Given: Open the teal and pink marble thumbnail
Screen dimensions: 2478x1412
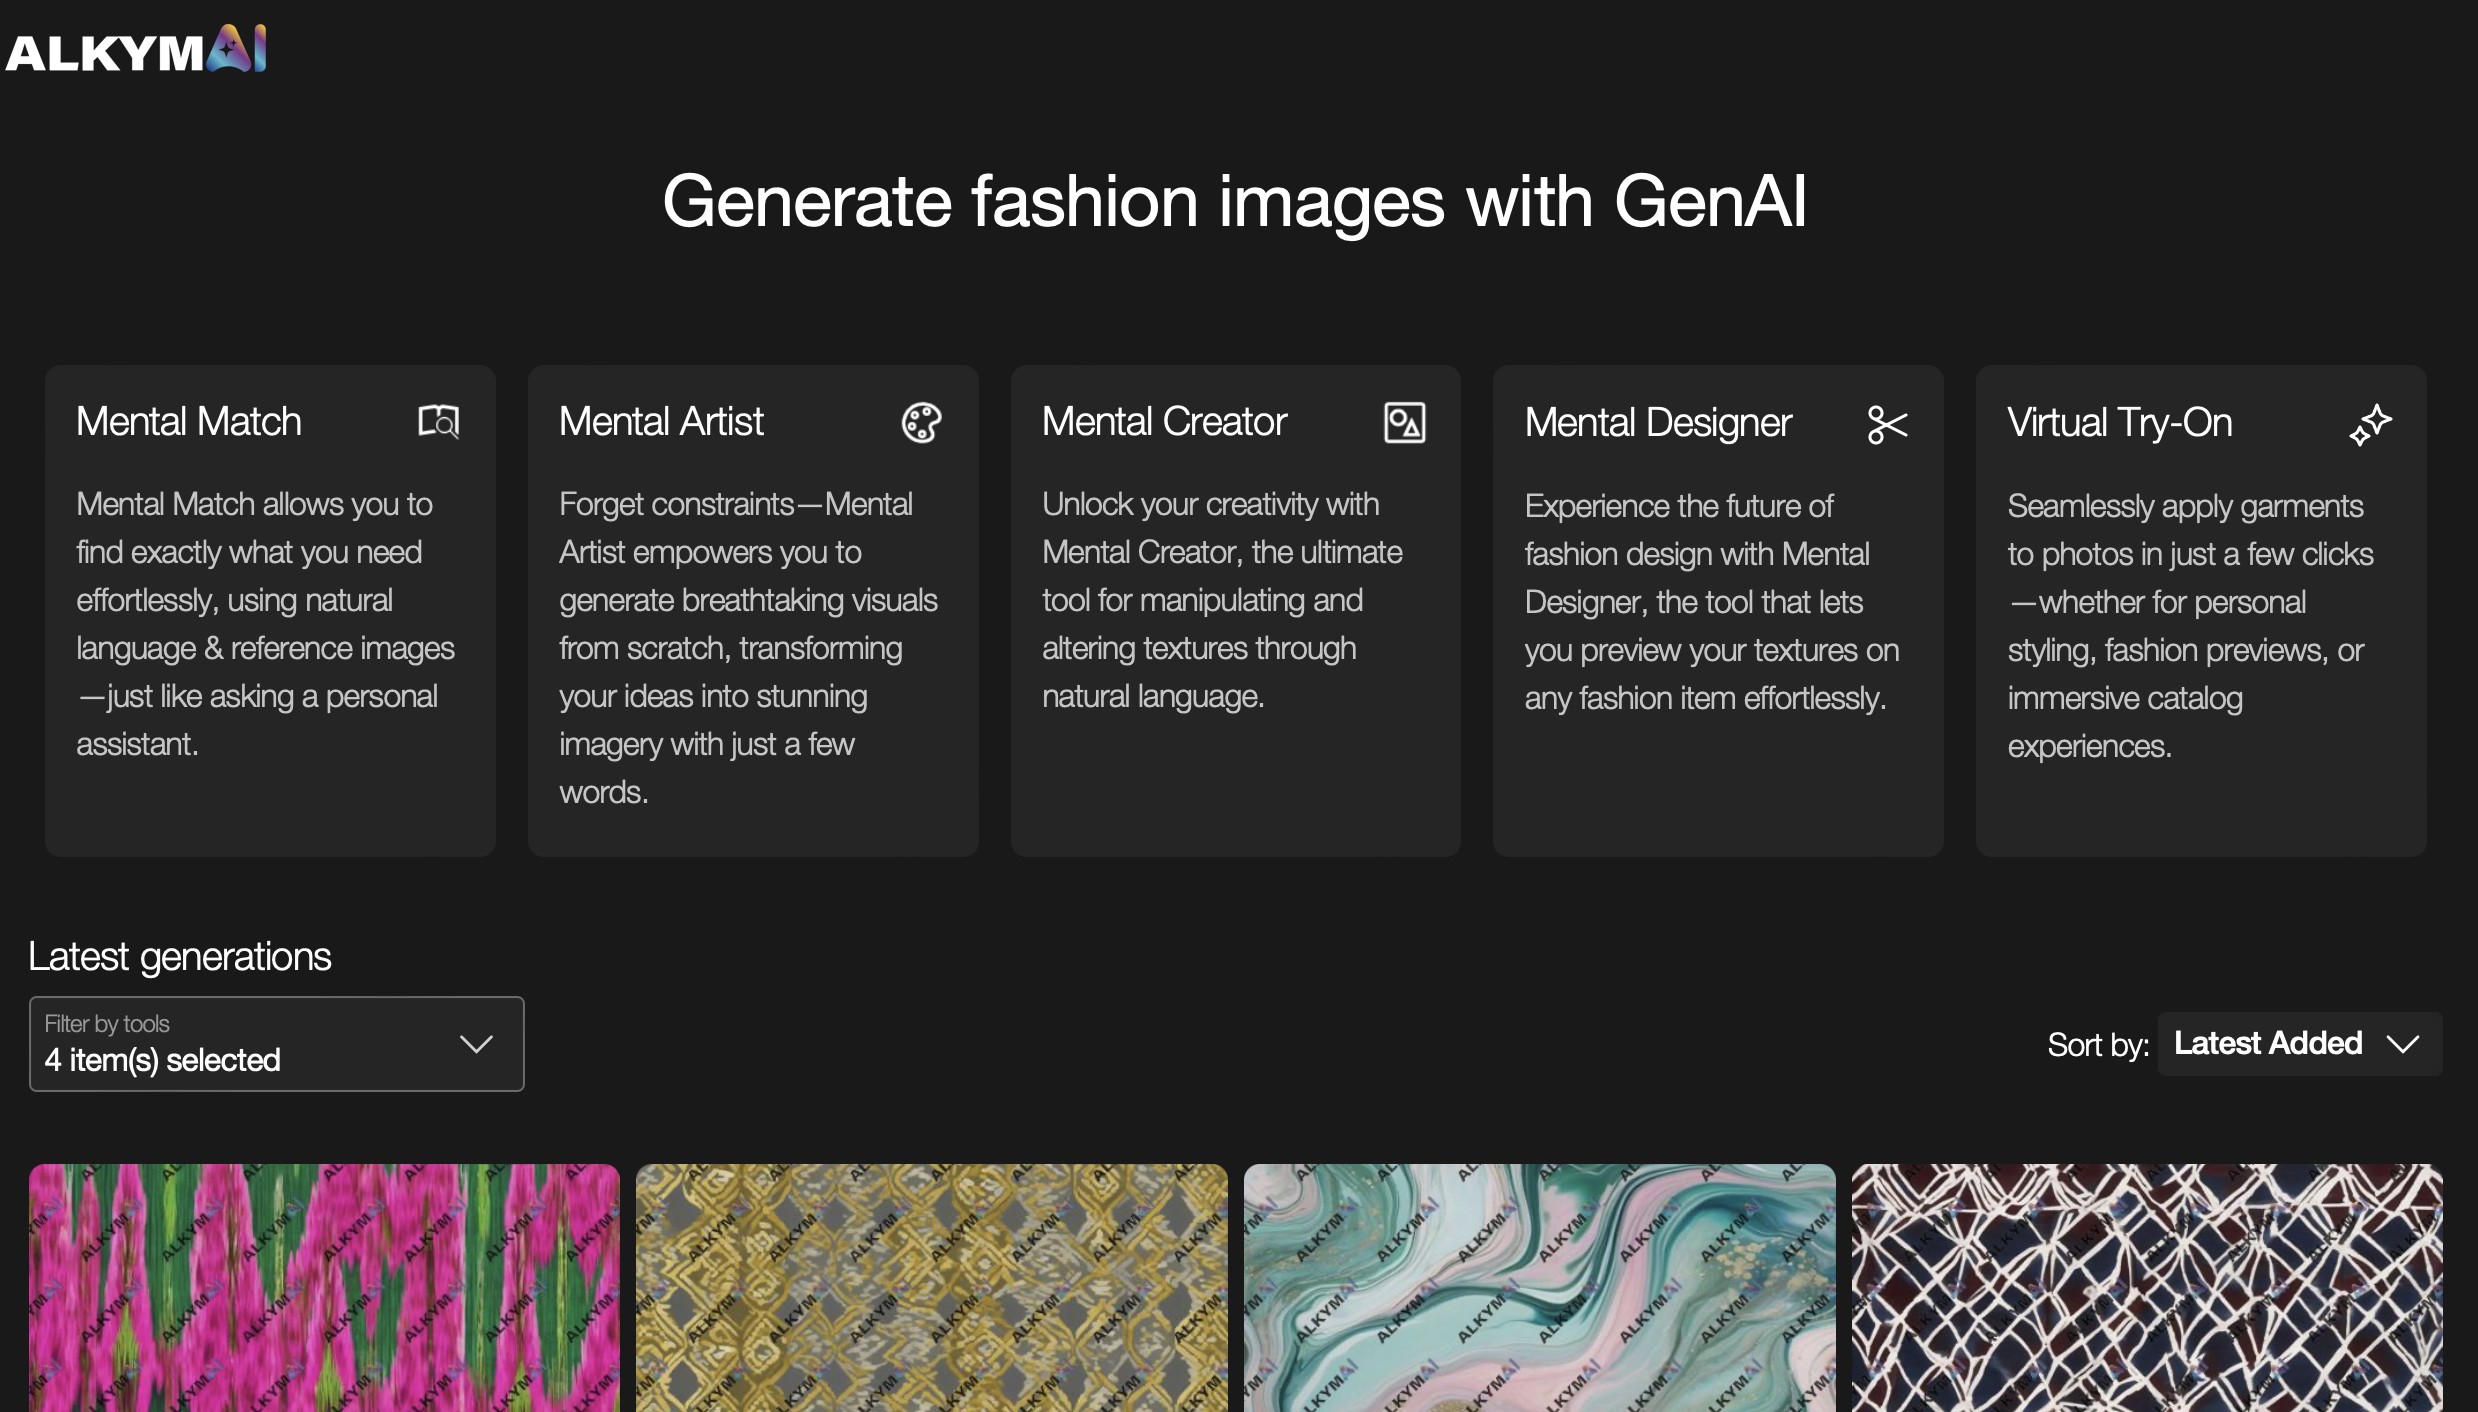Looking at the screenshot, I should click(x=1540, y=1288).
